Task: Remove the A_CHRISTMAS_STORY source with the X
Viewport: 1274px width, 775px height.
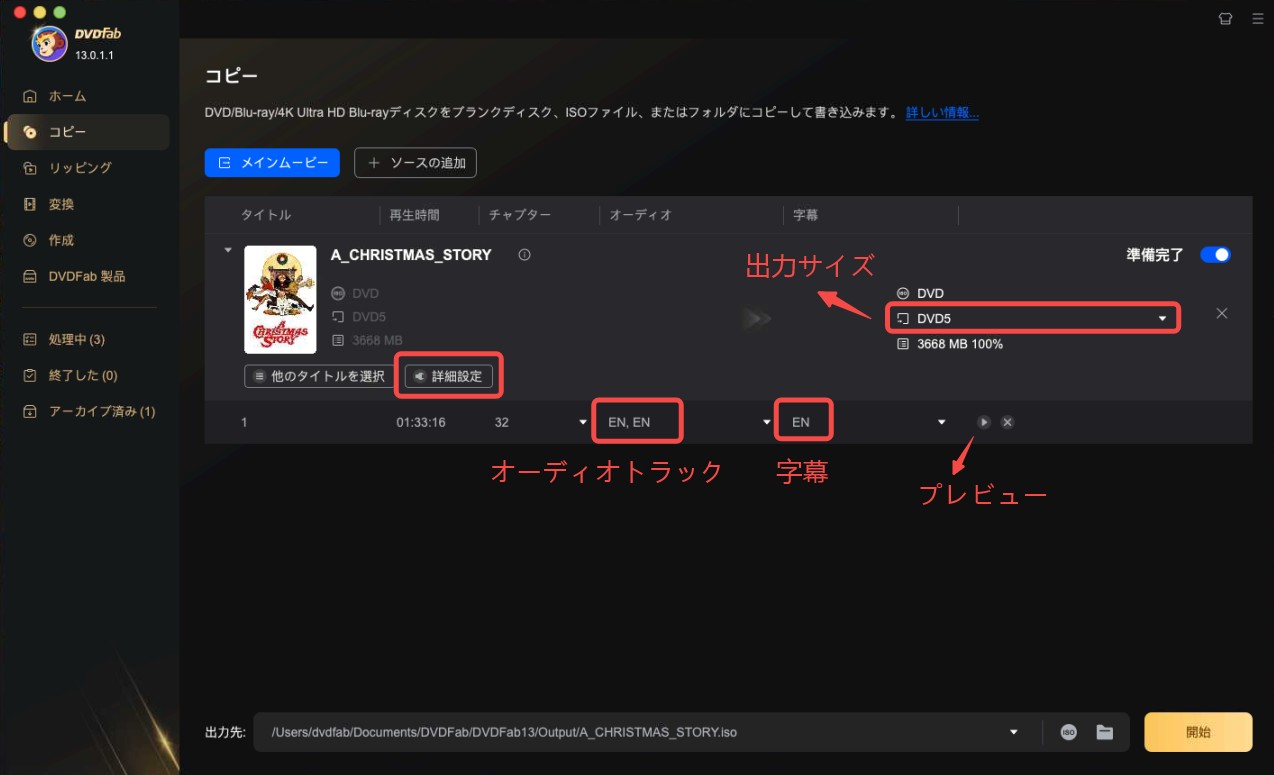Action: click(x=1221, y=313)
